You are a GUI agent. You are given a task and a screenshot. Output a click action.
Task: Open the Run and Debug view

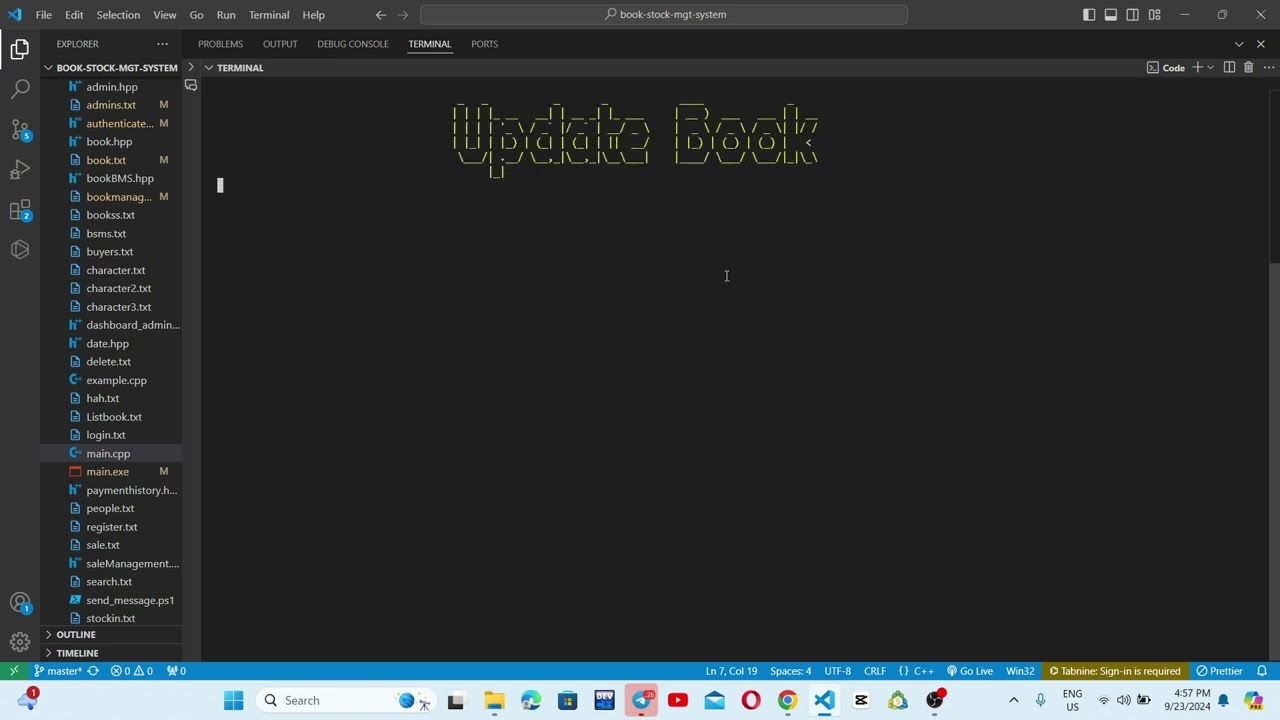coord(20,170)
